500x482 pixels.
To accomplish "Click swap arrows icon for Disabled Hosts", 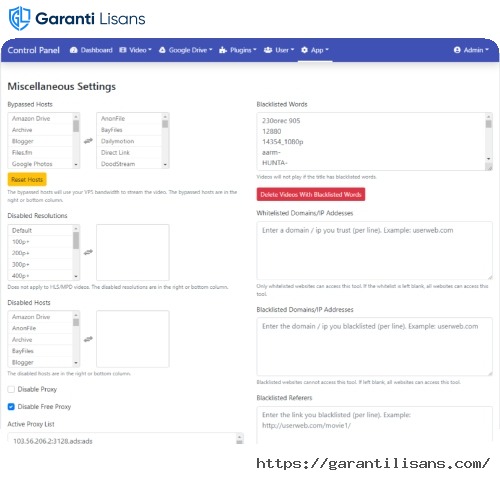I will (88, 339).
